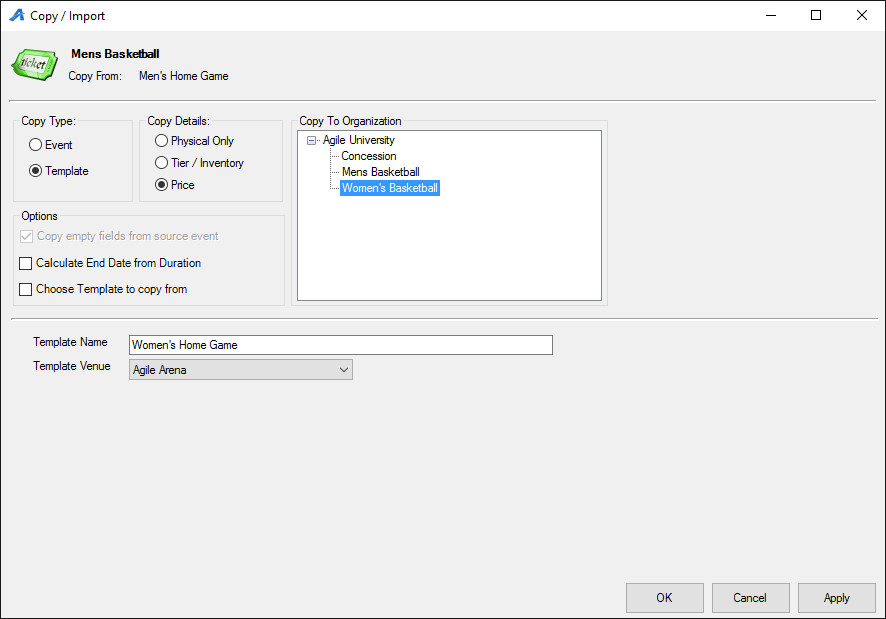Minimize the Copy / Import window
Screen dimensions: 886x619
pos(771,15)
